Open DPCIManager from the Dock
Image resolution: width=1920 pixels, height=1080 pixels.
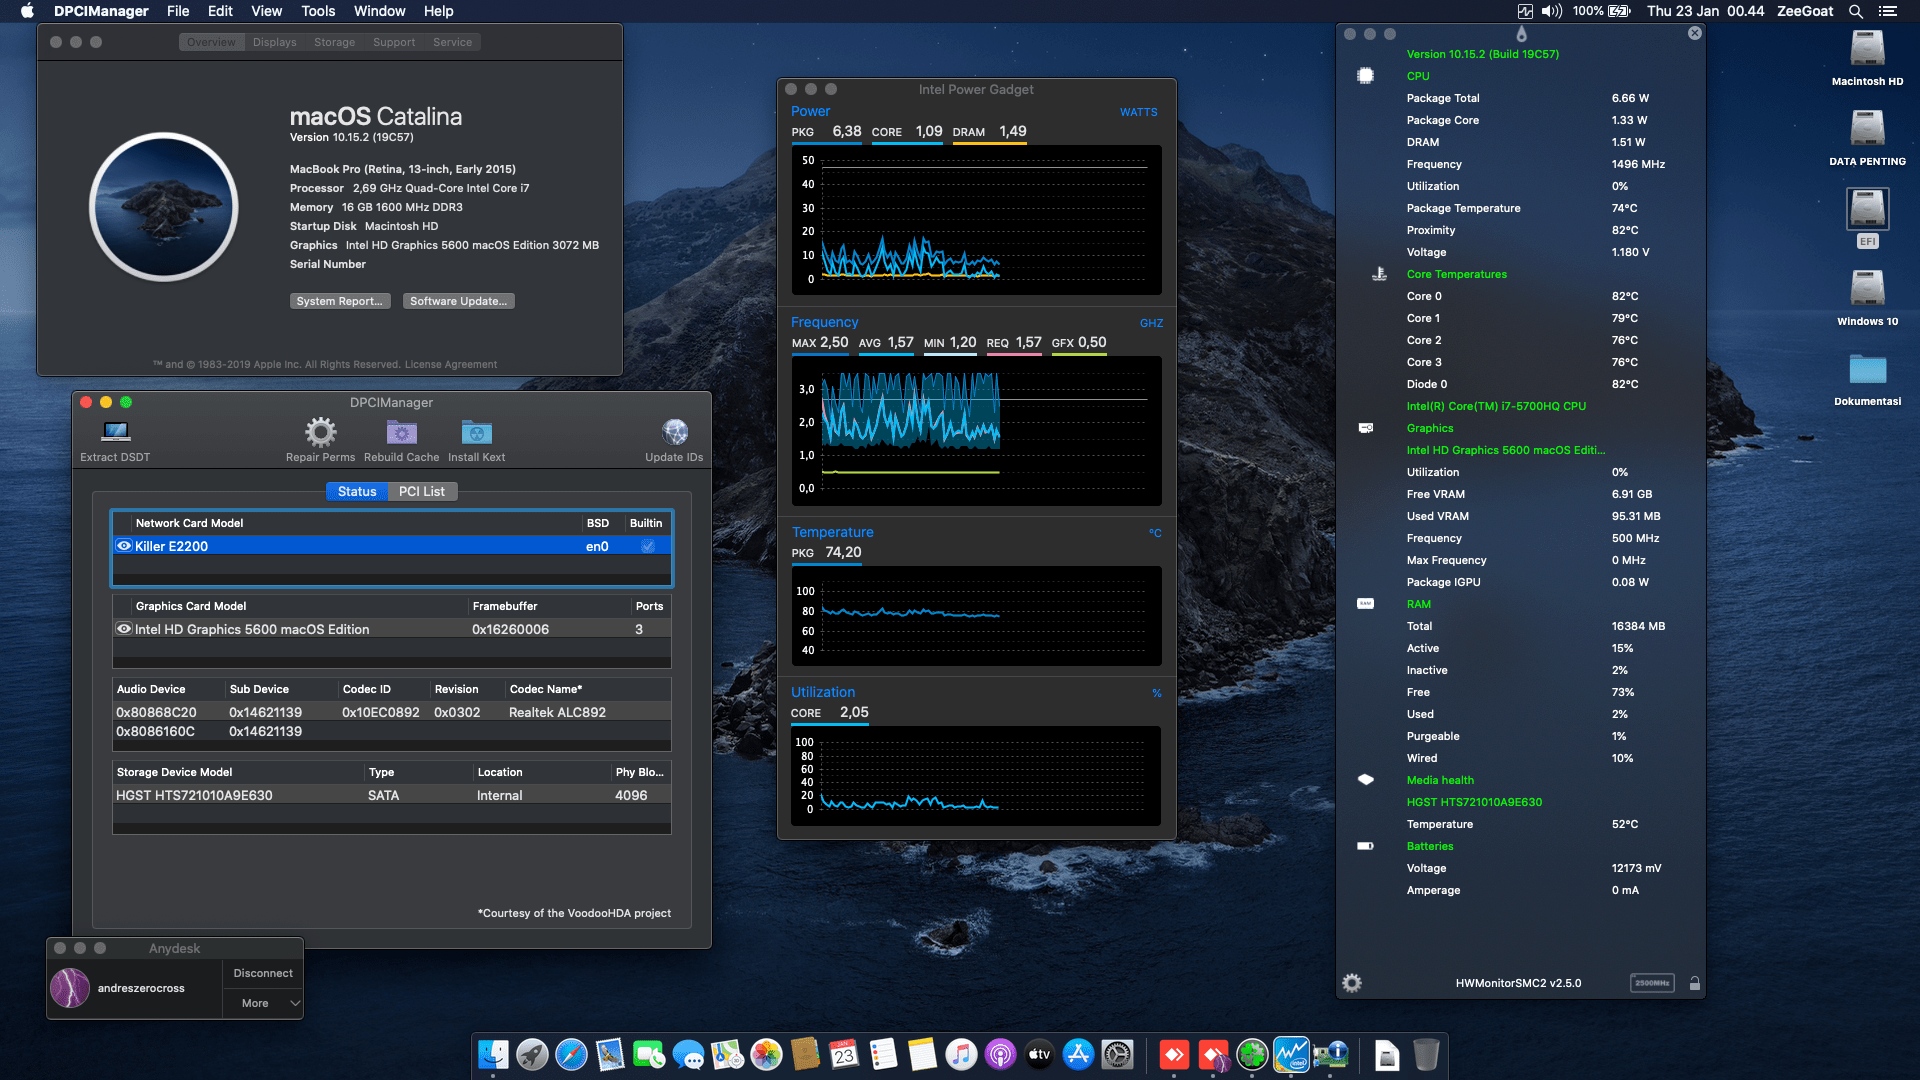click(x=1331, y=1054)
